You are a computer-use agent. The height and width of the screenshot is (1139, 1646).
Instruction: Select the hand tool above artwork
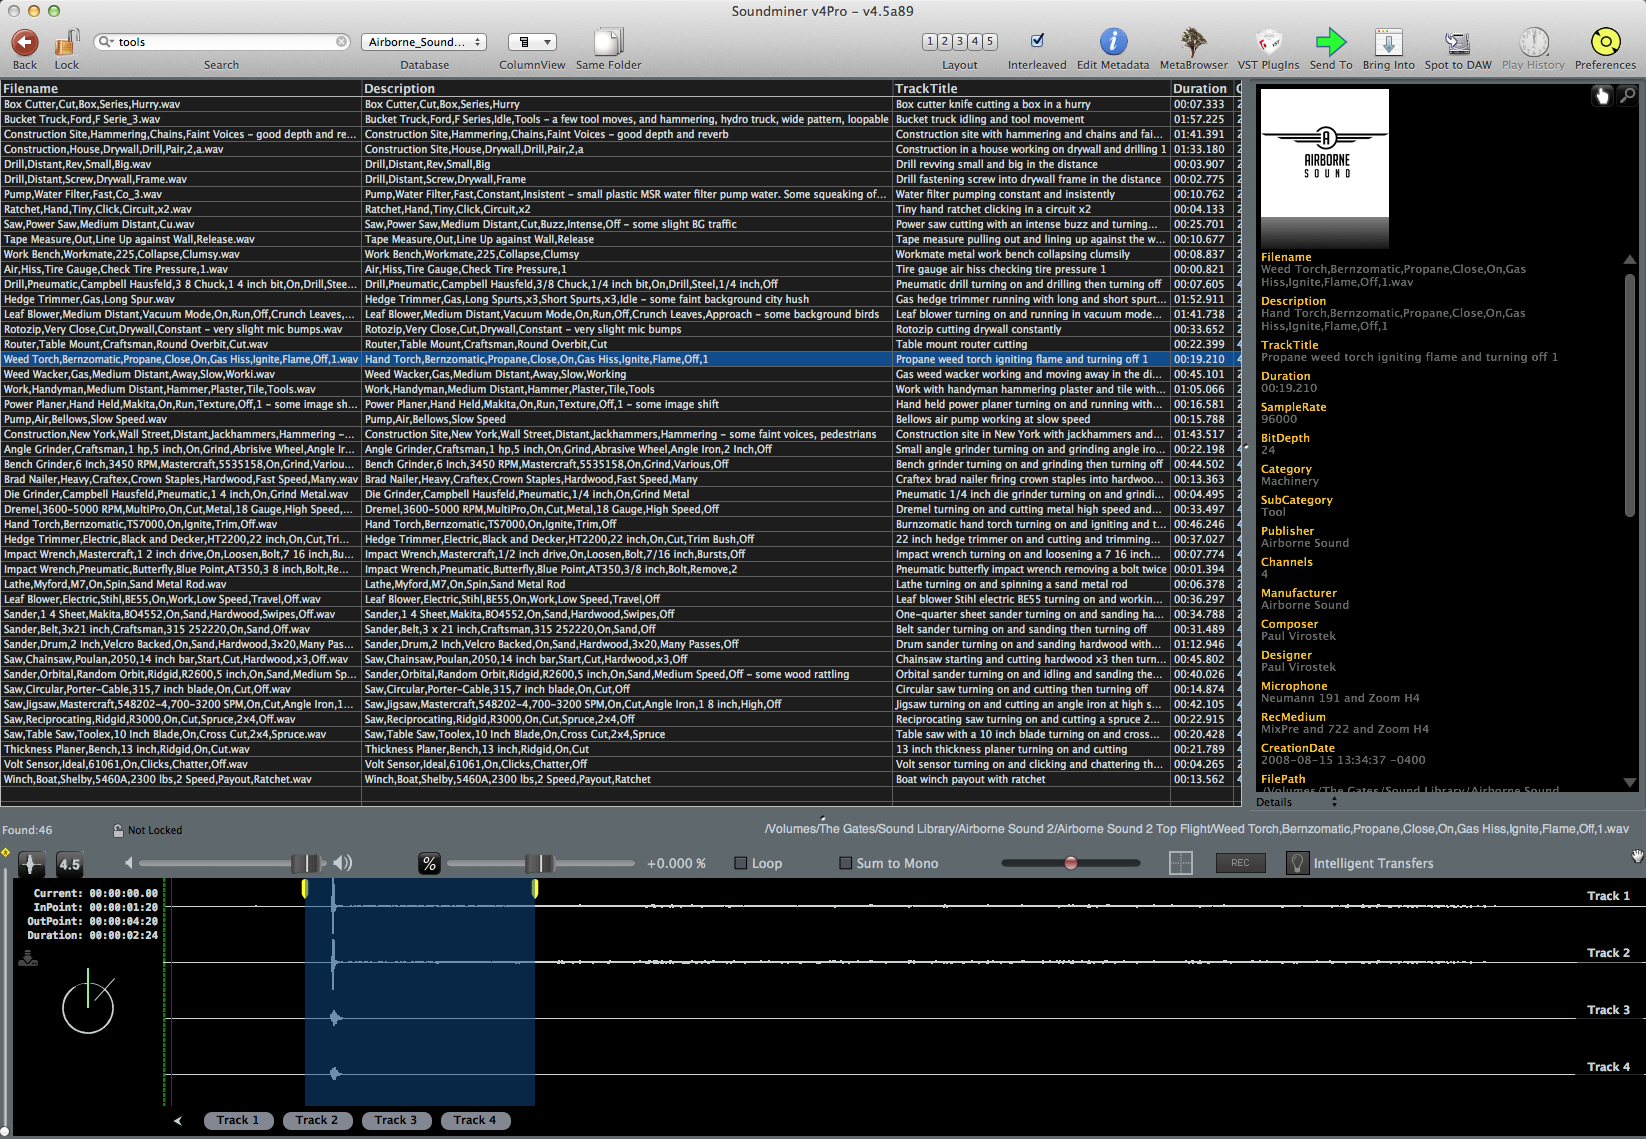tap(1602, 96)
